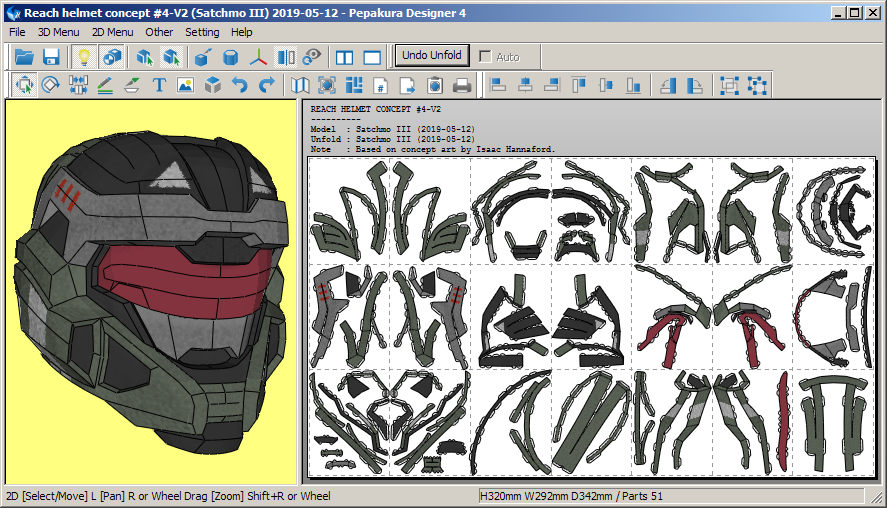This screenshot has width=887, height=508.
Task: Click the Align Bottom icon
Action: coord(634,85)
